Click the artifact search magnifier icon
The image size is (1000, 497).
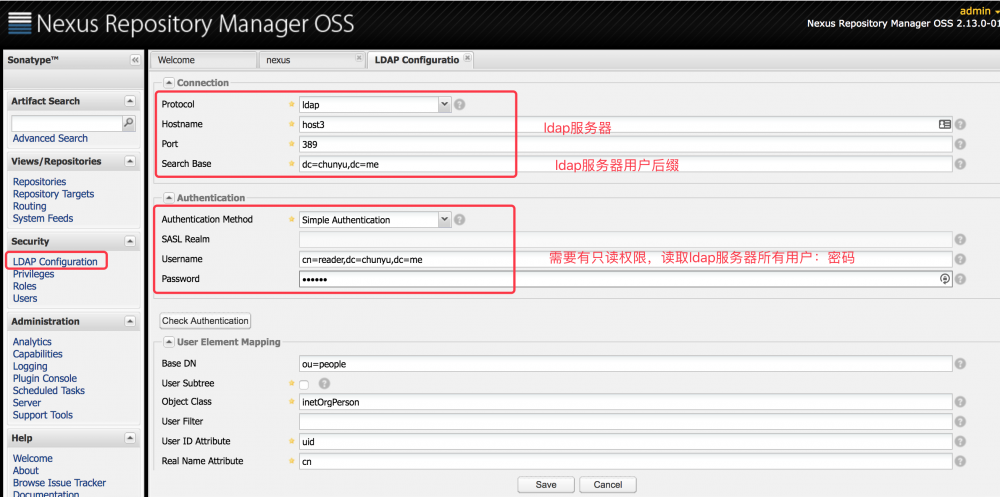(129, 123)
